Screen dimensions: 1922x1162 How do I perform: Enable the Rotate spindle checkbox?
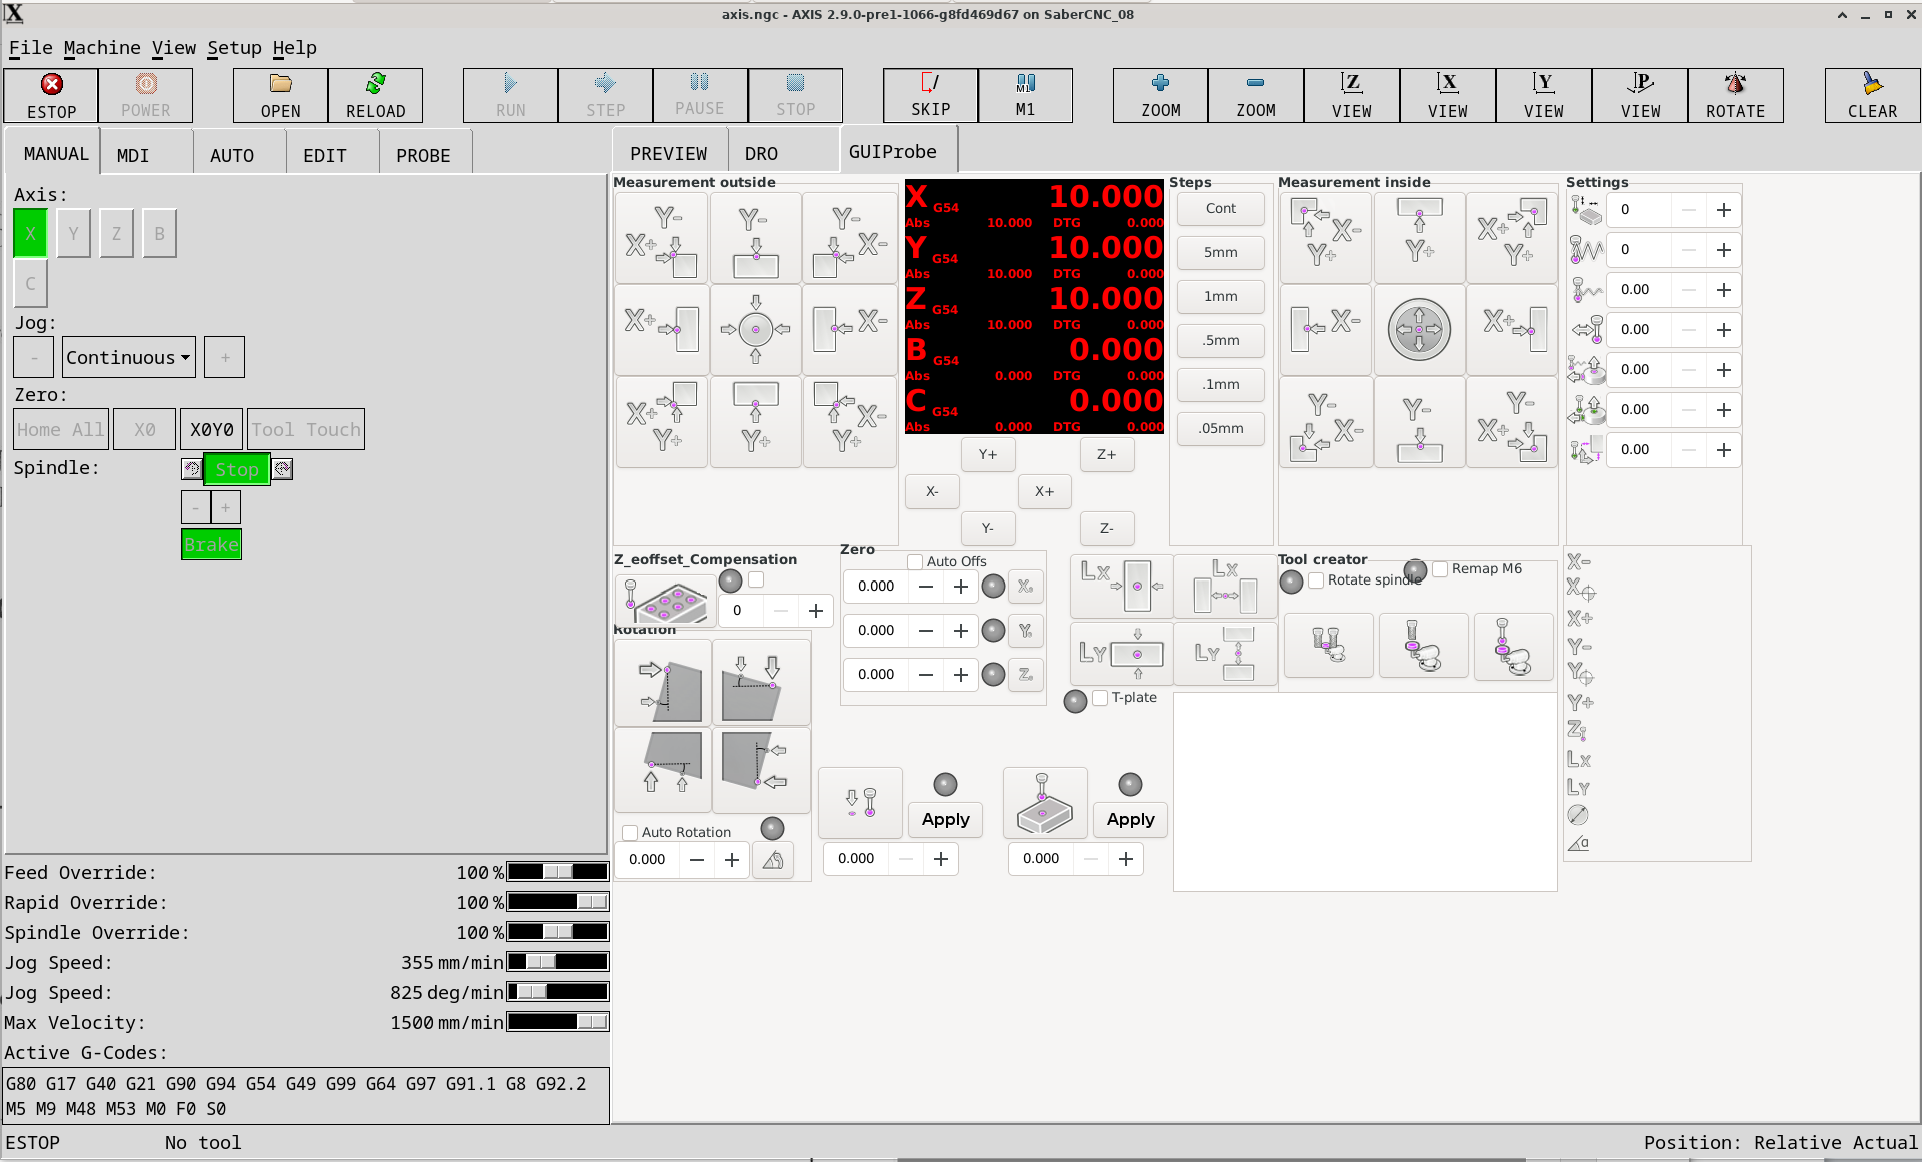point(1316,580)
